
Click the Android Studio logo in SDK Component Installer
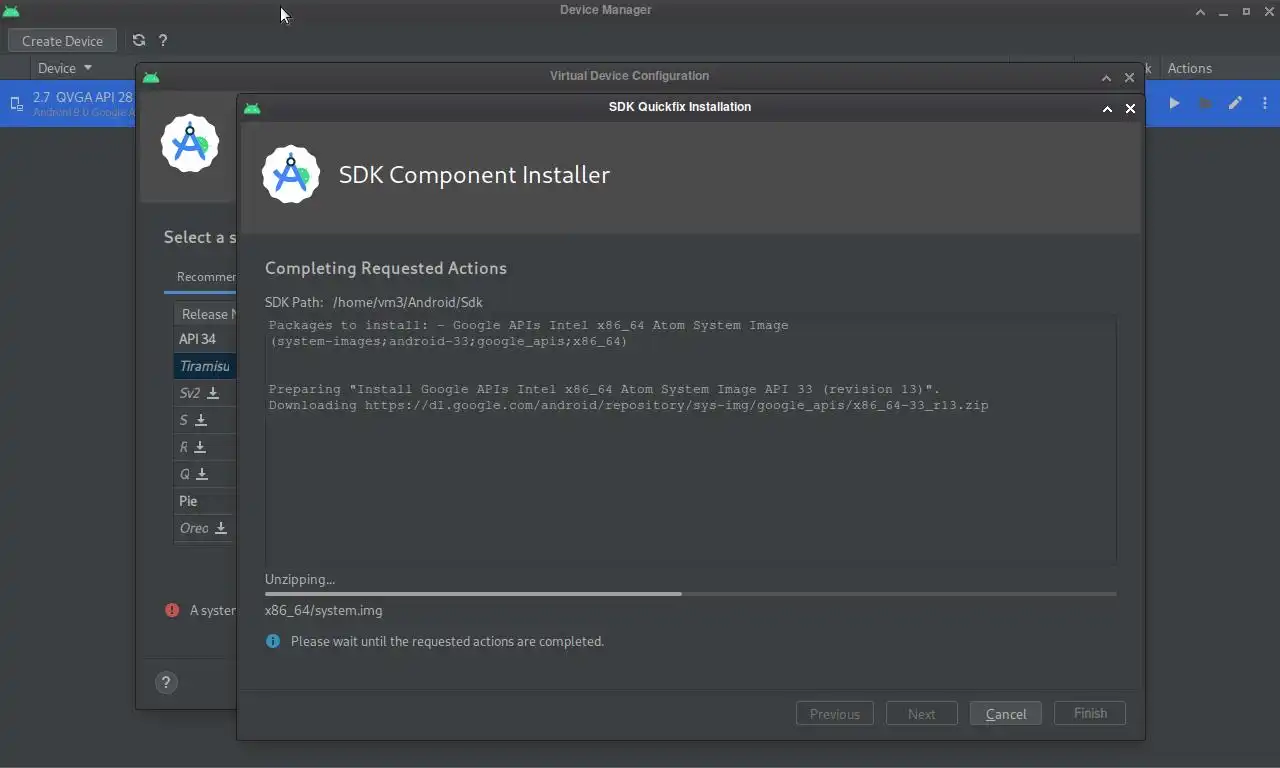pyautogui.click(x=291, y=174)
